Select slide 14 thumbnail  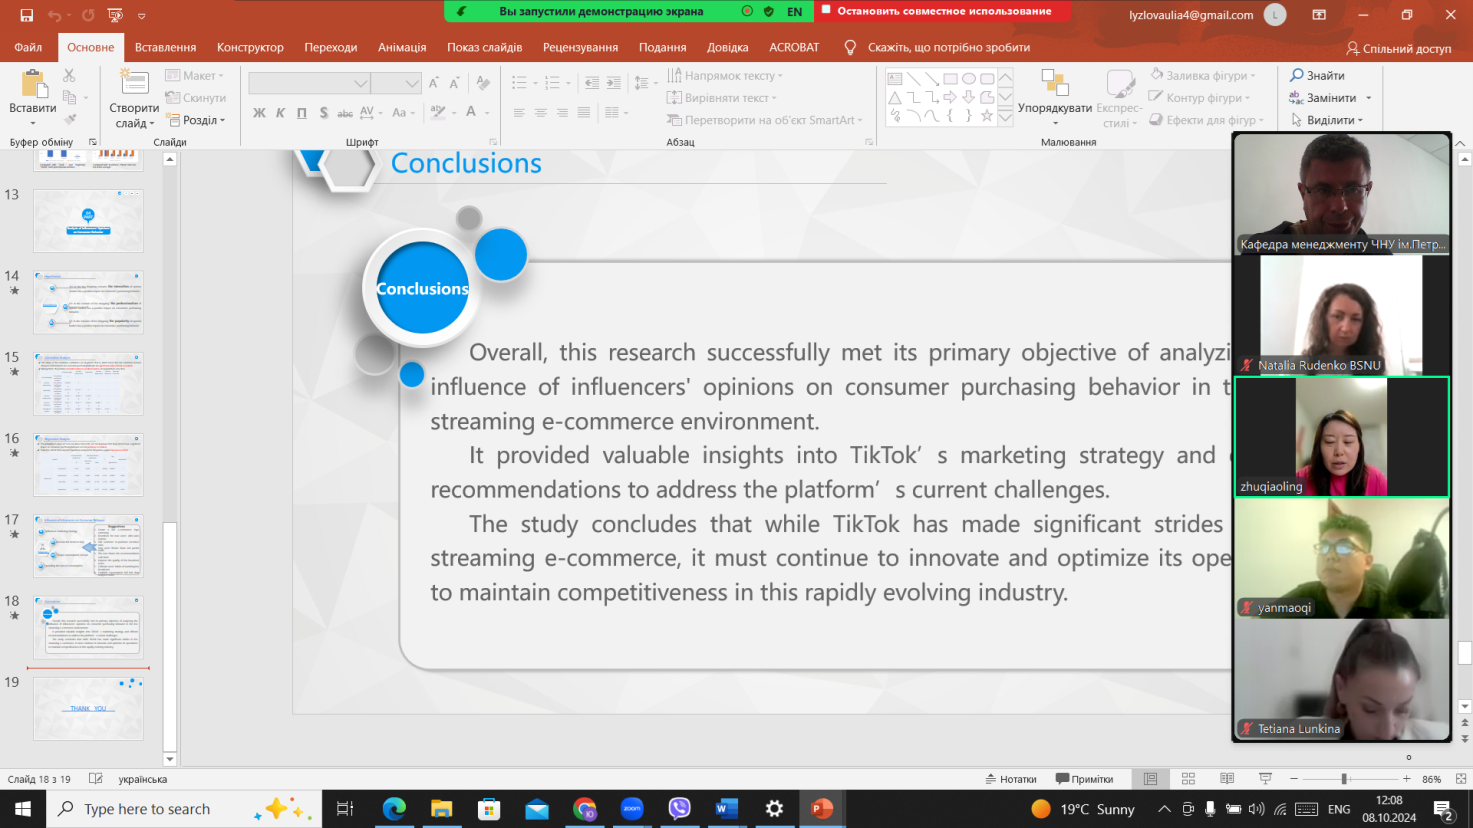(88, 302)
